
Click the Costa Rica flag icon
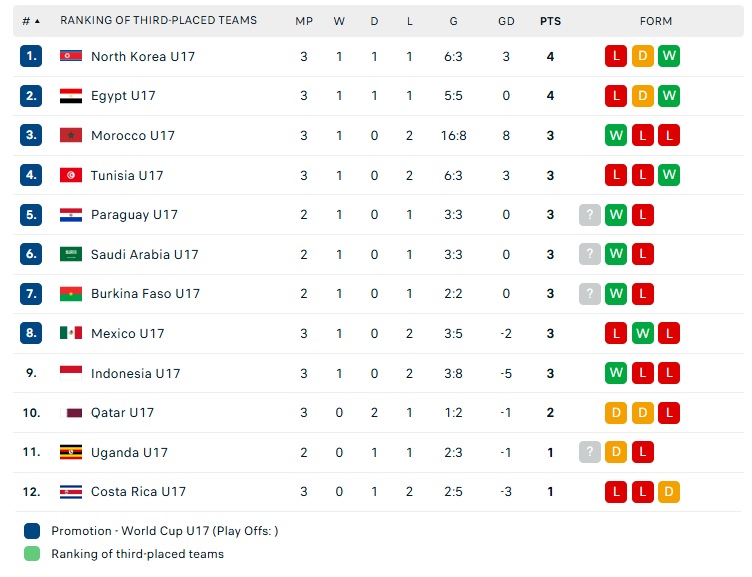(x=70, y=492)
